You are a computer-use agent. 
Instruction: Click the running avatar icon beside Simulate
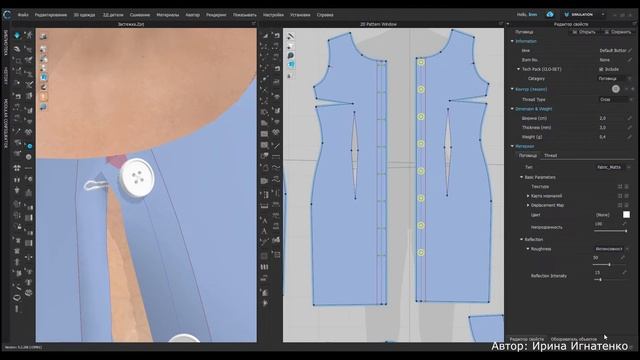pos(29,36)
